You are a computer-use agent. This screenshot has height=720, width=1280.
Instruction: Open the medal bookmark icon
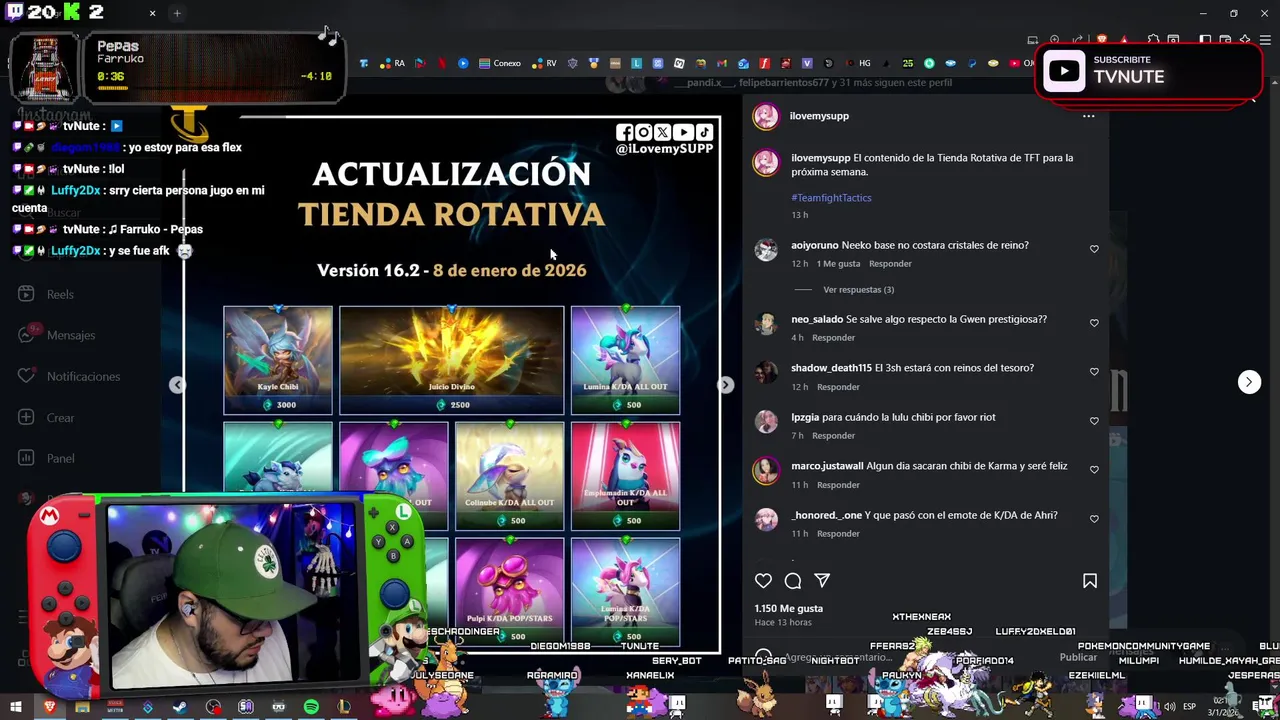[x=594, y=63]
